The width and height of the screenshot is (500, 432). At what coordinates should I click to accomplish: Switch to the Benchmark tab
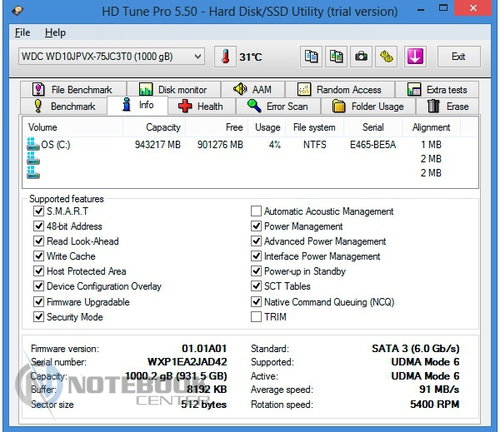click(x=64, y=106)
